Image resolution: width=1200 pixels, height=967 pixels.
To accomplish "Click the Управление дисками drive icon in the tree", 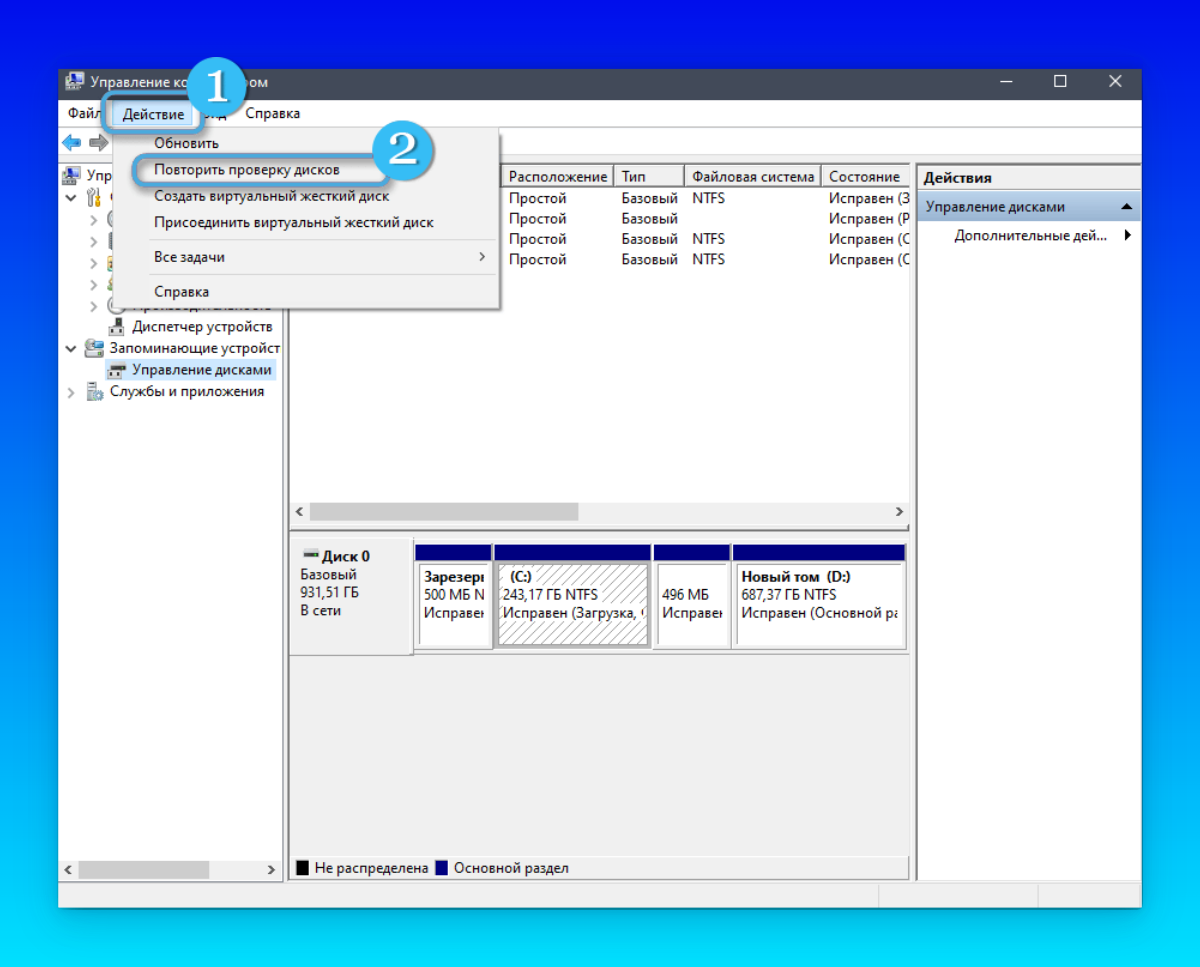I will coord(117,370).
